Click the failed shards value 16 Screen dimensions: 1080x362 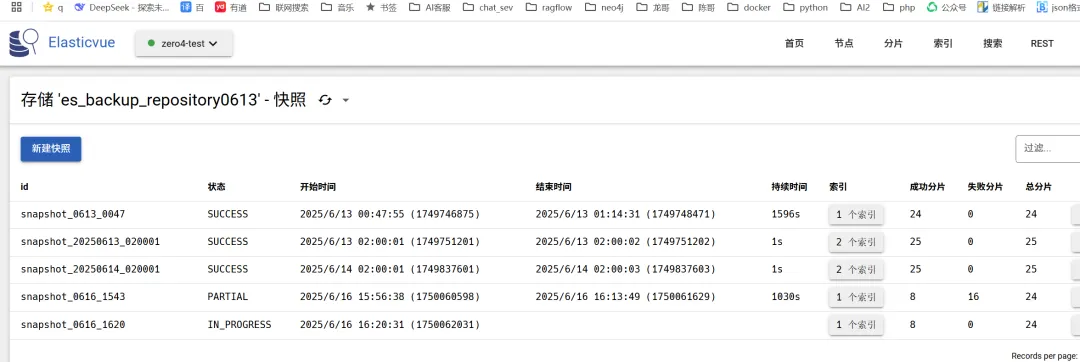[973, 297]
